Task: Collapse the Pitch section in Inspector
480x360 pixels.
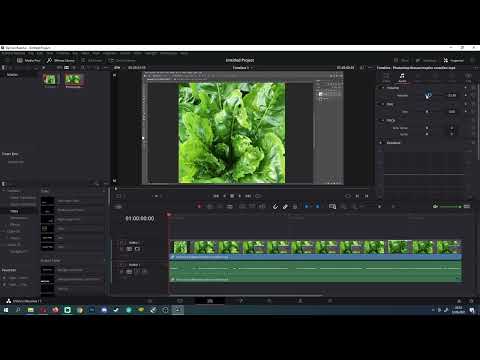Action: (x=383, y=120)
